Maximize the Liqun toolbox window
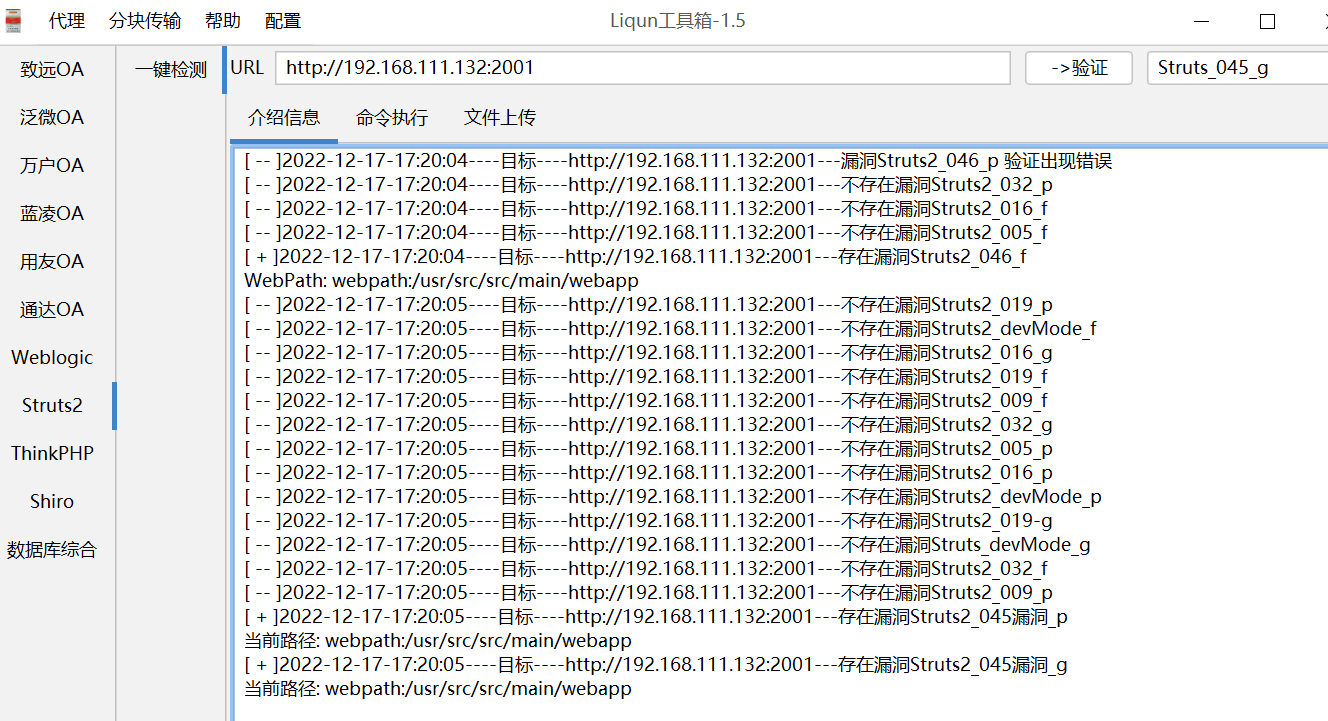Viewport: 1328px width, 721px height. [1268, 21]
